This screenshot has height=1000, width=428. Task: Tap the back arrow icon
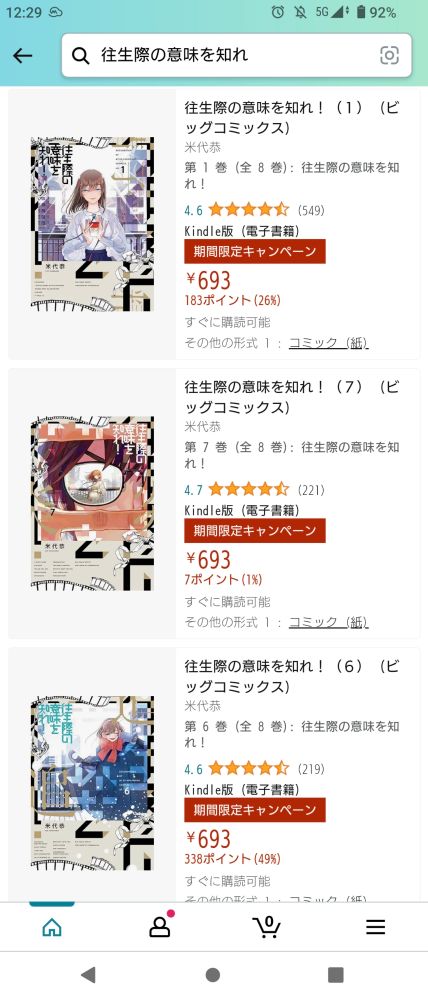coord(22,55)
